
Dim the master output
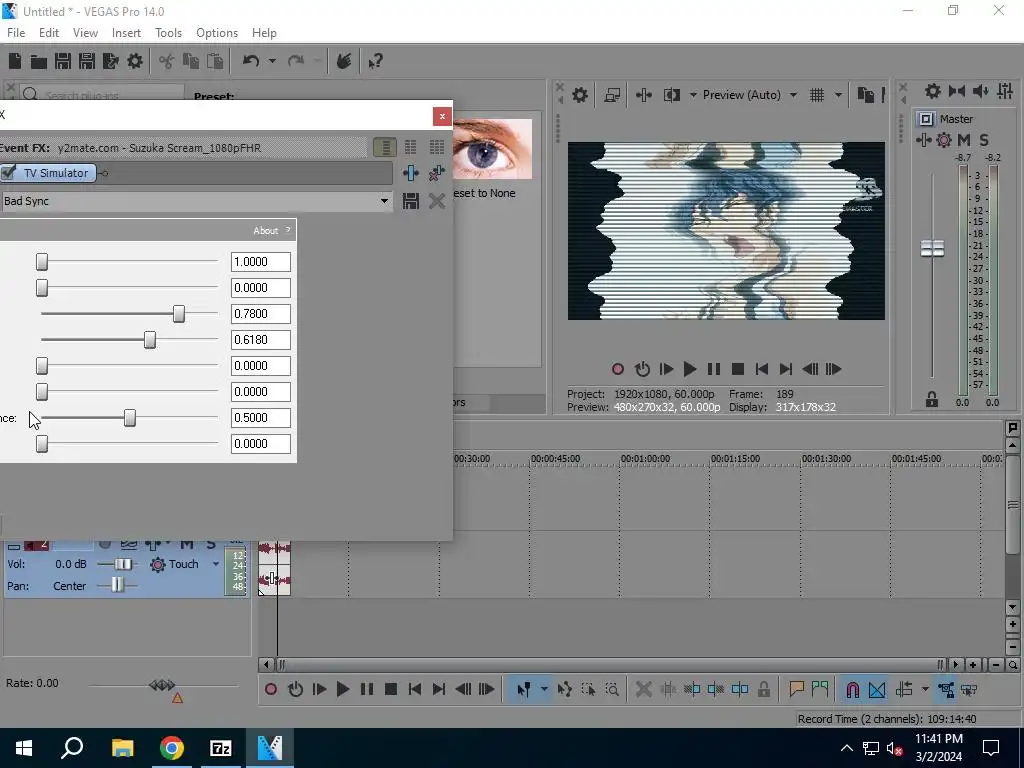[x=980, y=91]
